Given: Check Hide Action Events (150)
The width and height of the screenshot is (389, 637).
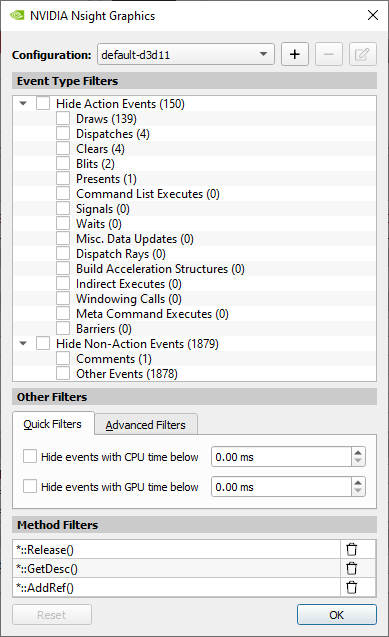Looking at the screenshot, I should [x=43, y=103].
